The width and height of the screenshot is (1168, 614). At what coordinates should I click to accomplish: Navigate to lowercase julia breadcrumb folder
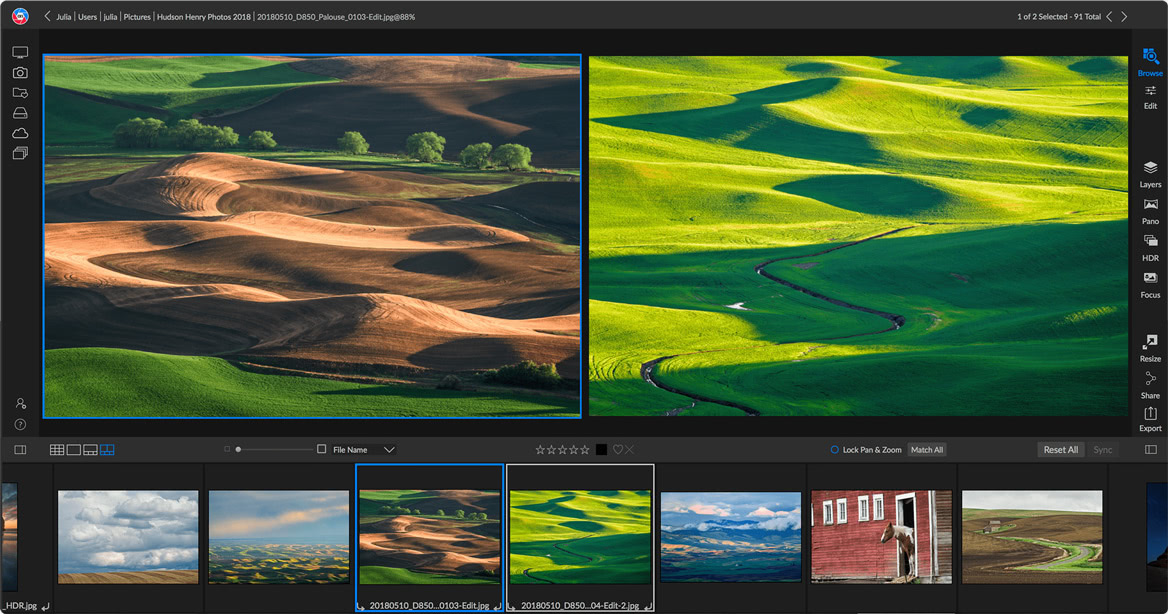point(110,16)
